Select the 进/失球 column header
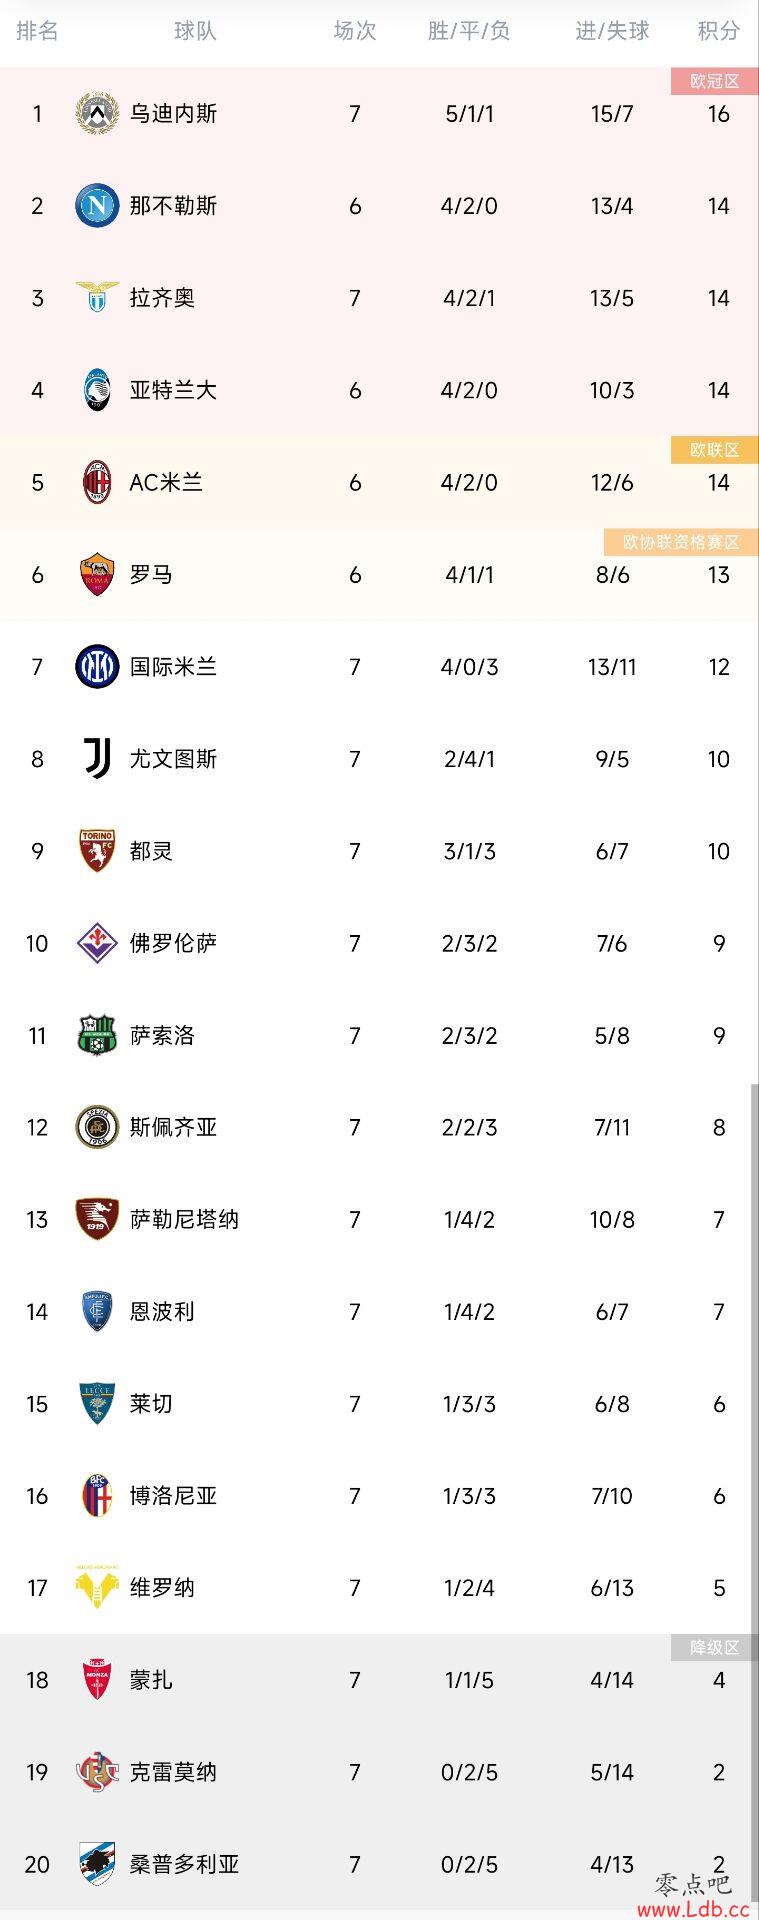This screenshot has height=1920, width=759. pyautogui.click(x=612, y=31)
